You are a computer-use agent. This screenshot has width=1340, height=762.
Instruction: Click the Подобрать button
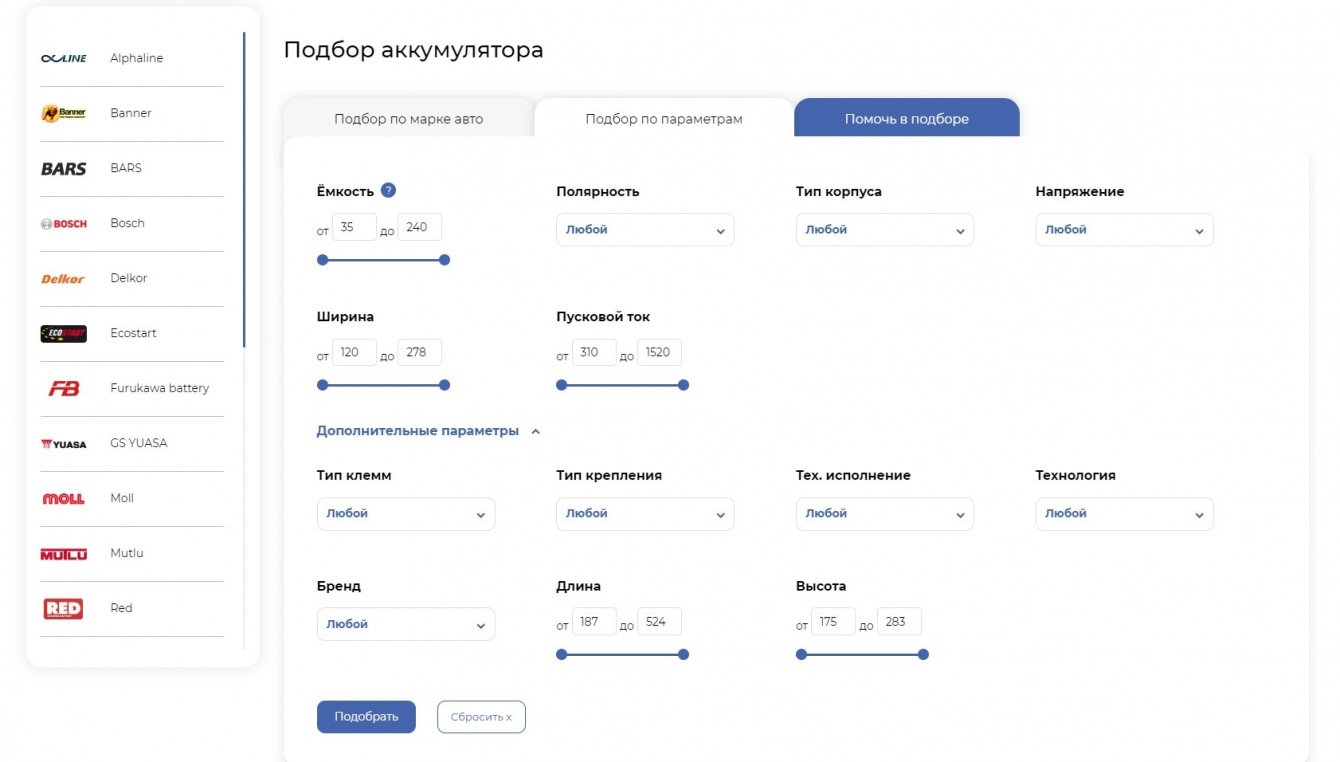tap(366, 717)
